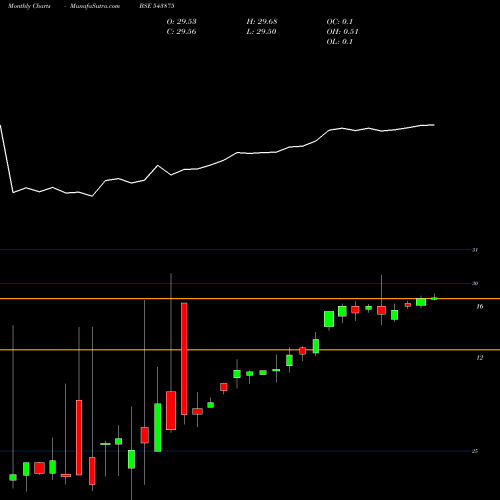Select the high value H: 29.68
500x500 pixels.
[x=262, y=22]
